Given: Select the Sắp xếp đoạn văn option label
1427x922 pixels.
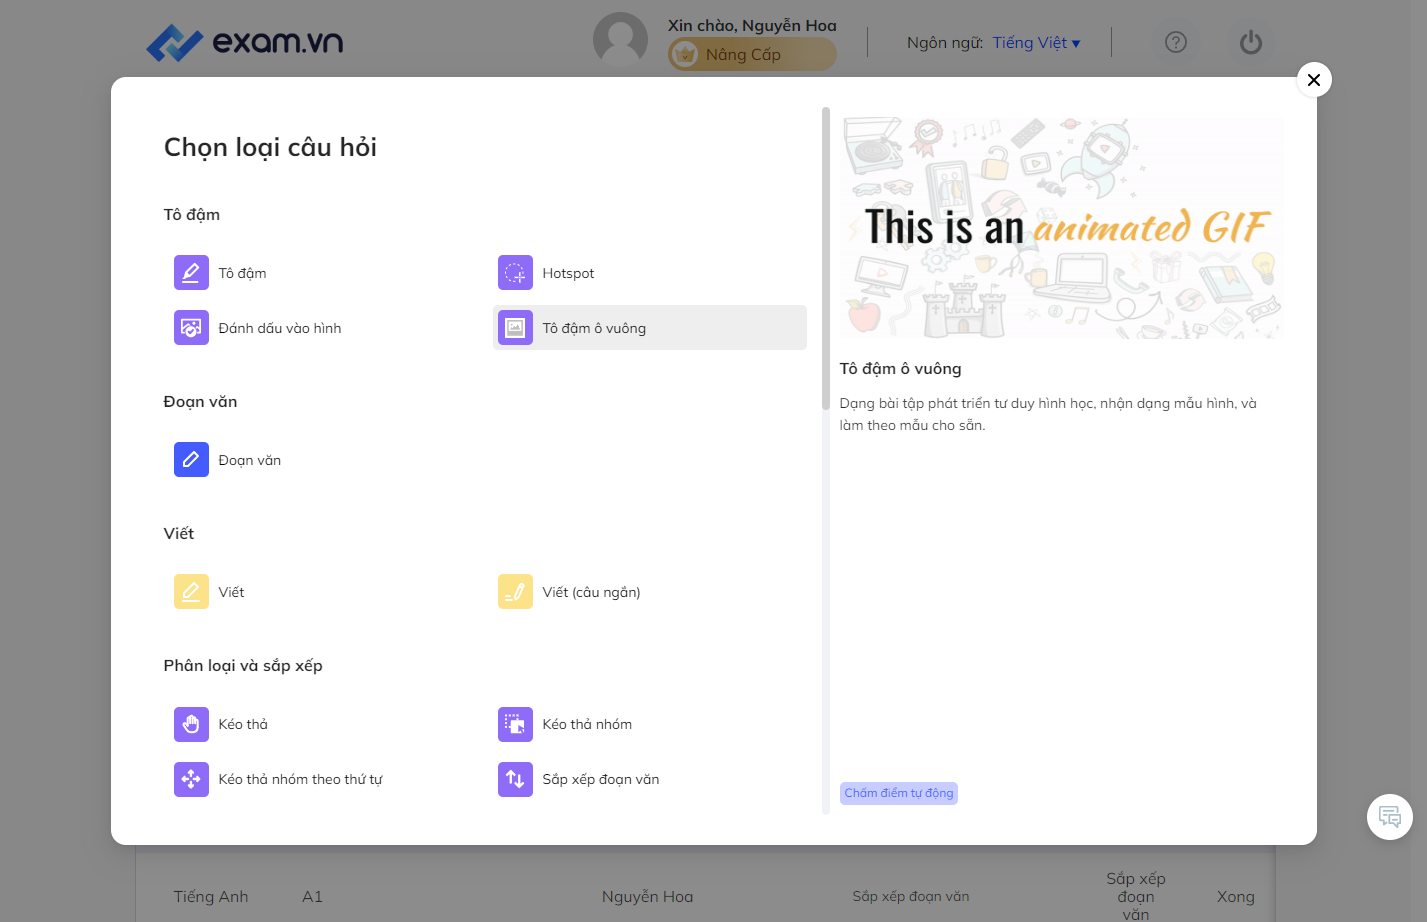Looking at the screenshot, I should coord(601,779).
